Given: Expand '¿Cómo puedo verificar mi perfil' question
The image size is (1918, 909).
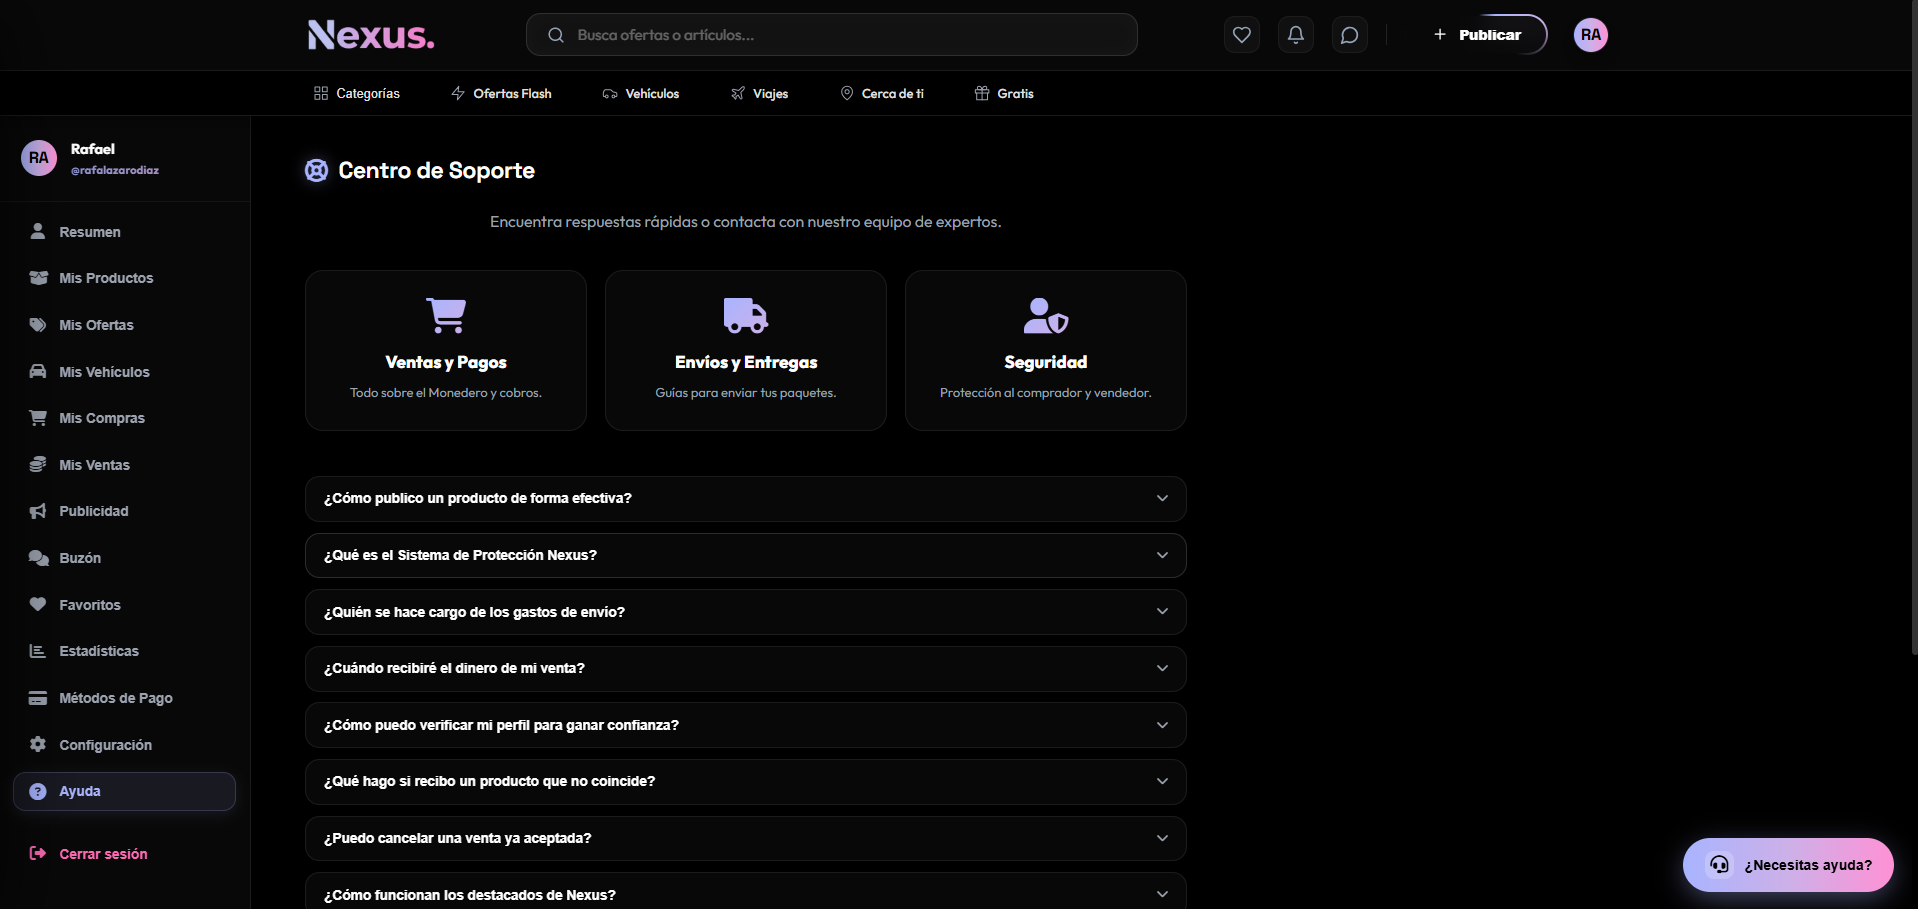Looking at the screenshot, I should [746, 725].
